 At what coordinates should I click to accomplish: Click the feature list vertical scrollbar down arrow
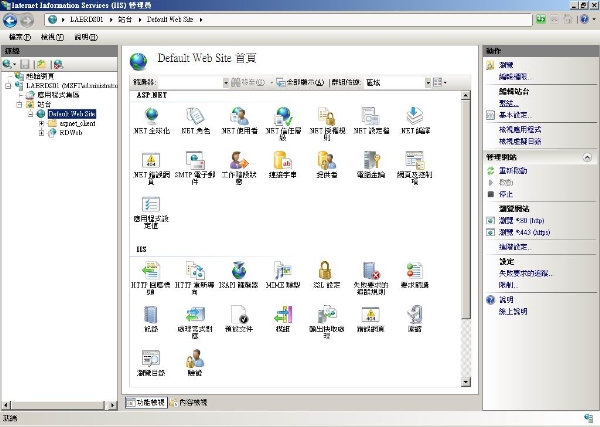pyautogui.click(x=466, y=381)
